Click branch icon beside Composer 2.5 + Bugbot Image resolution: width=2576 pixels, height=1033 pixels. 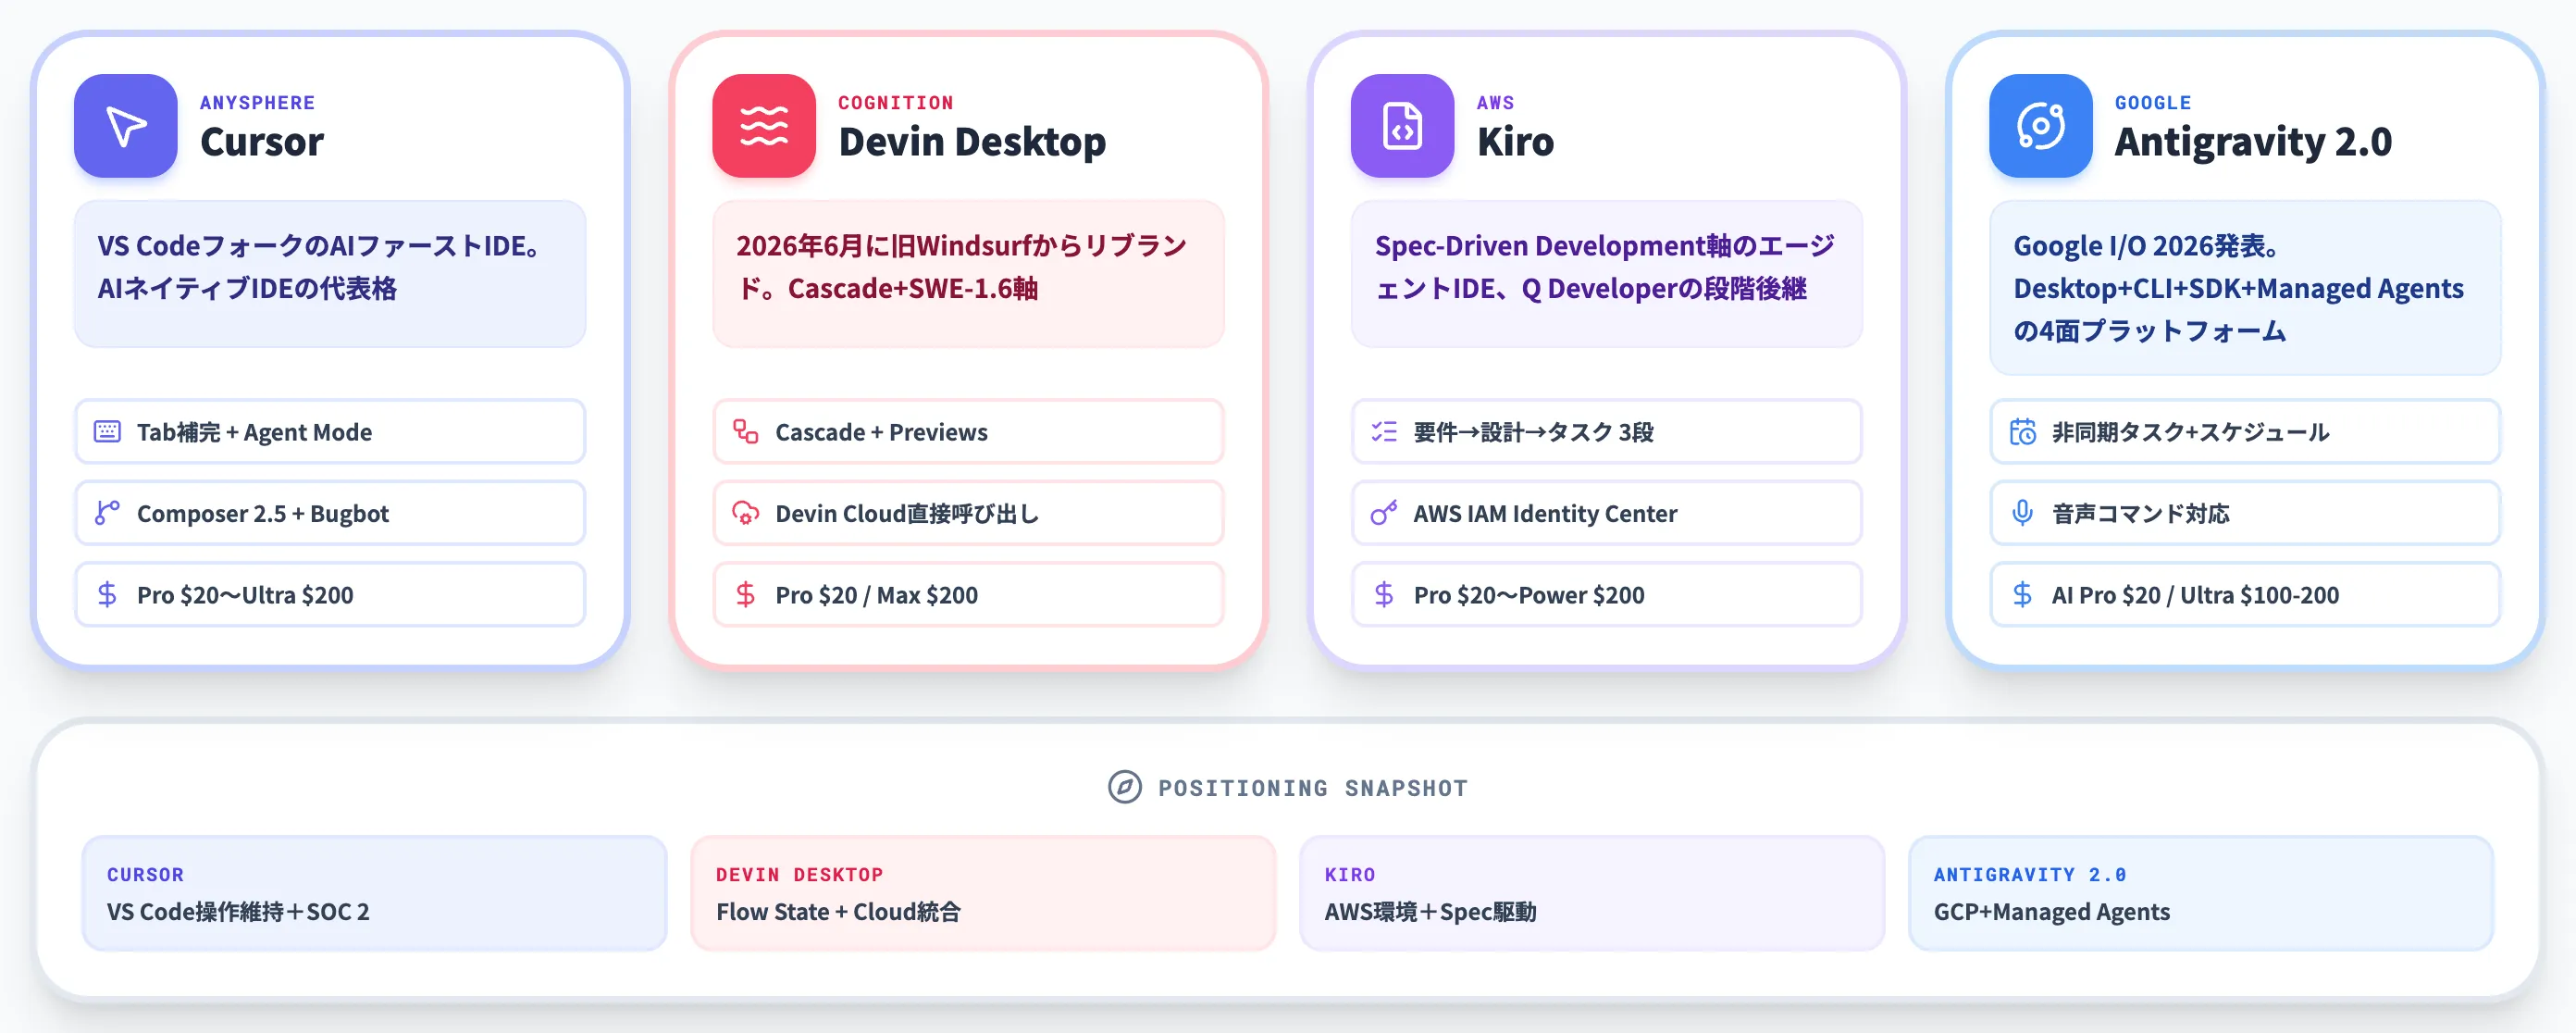[x=107, y=513]
